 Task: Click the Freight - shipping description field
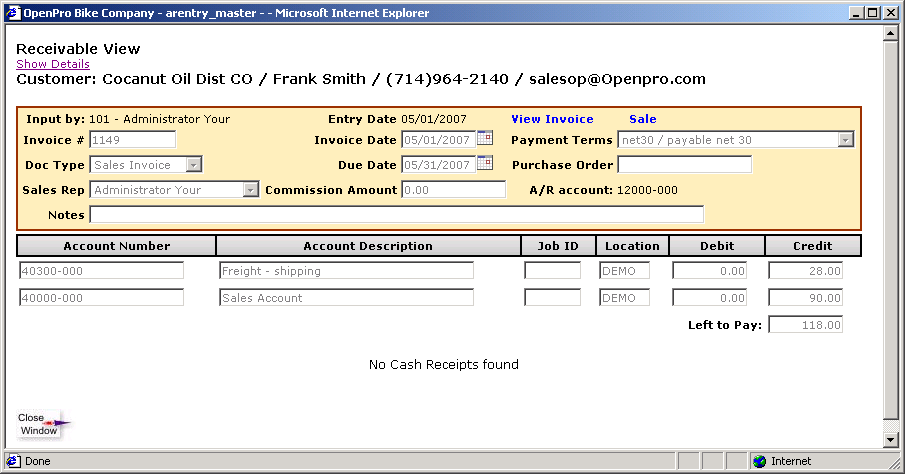(x=346, y=271)
